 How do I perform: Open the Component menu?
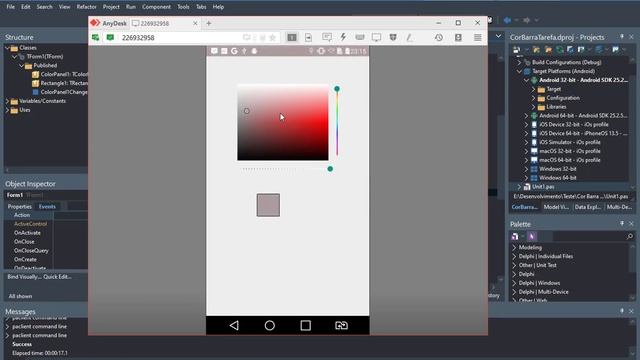[156, 7]
